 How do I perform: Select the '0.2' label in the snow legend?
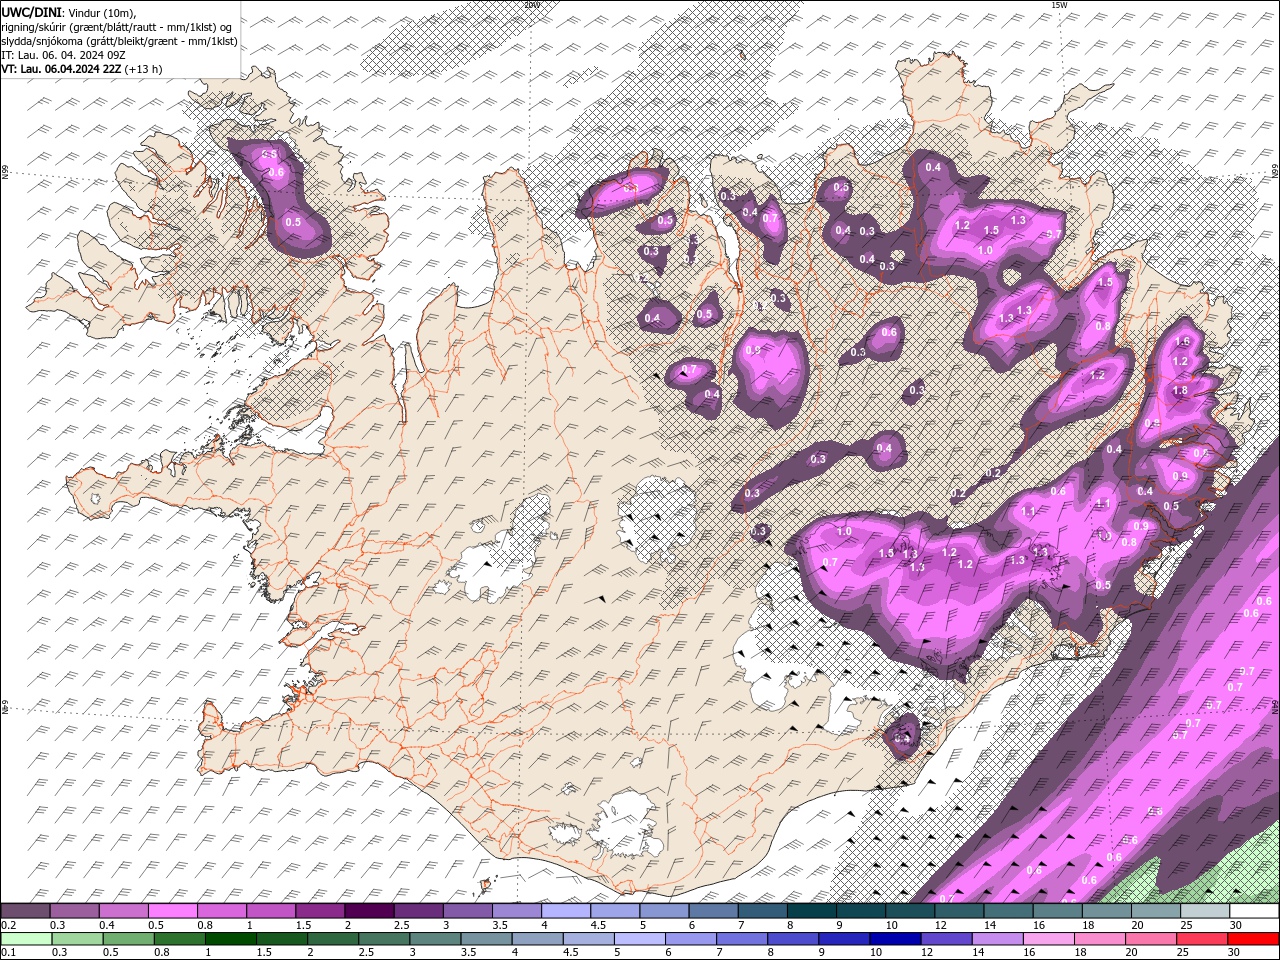9,925
